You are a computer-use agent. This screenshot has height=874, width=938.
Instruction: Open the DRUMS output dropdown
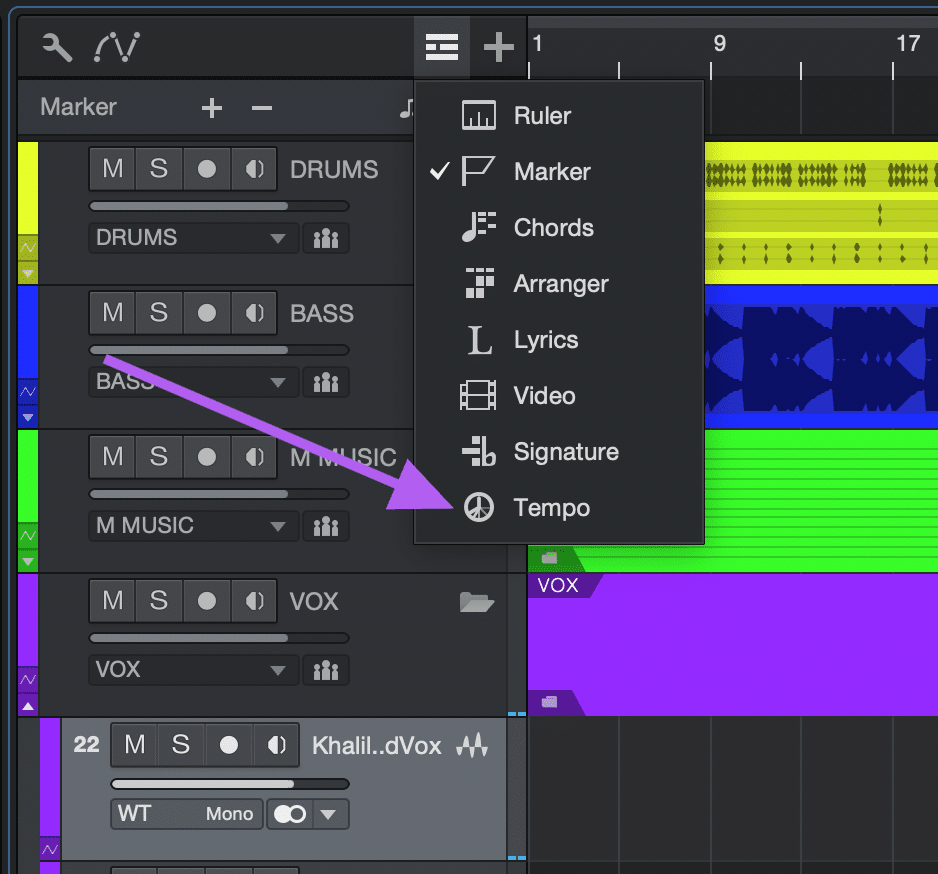point(192,238)
